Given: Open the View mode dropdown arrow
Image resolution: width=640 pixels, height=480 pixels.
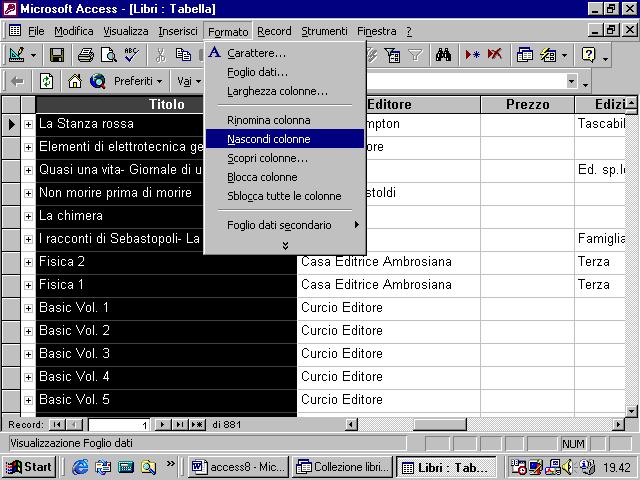Looking at the screenshot, I should [33, 55].
